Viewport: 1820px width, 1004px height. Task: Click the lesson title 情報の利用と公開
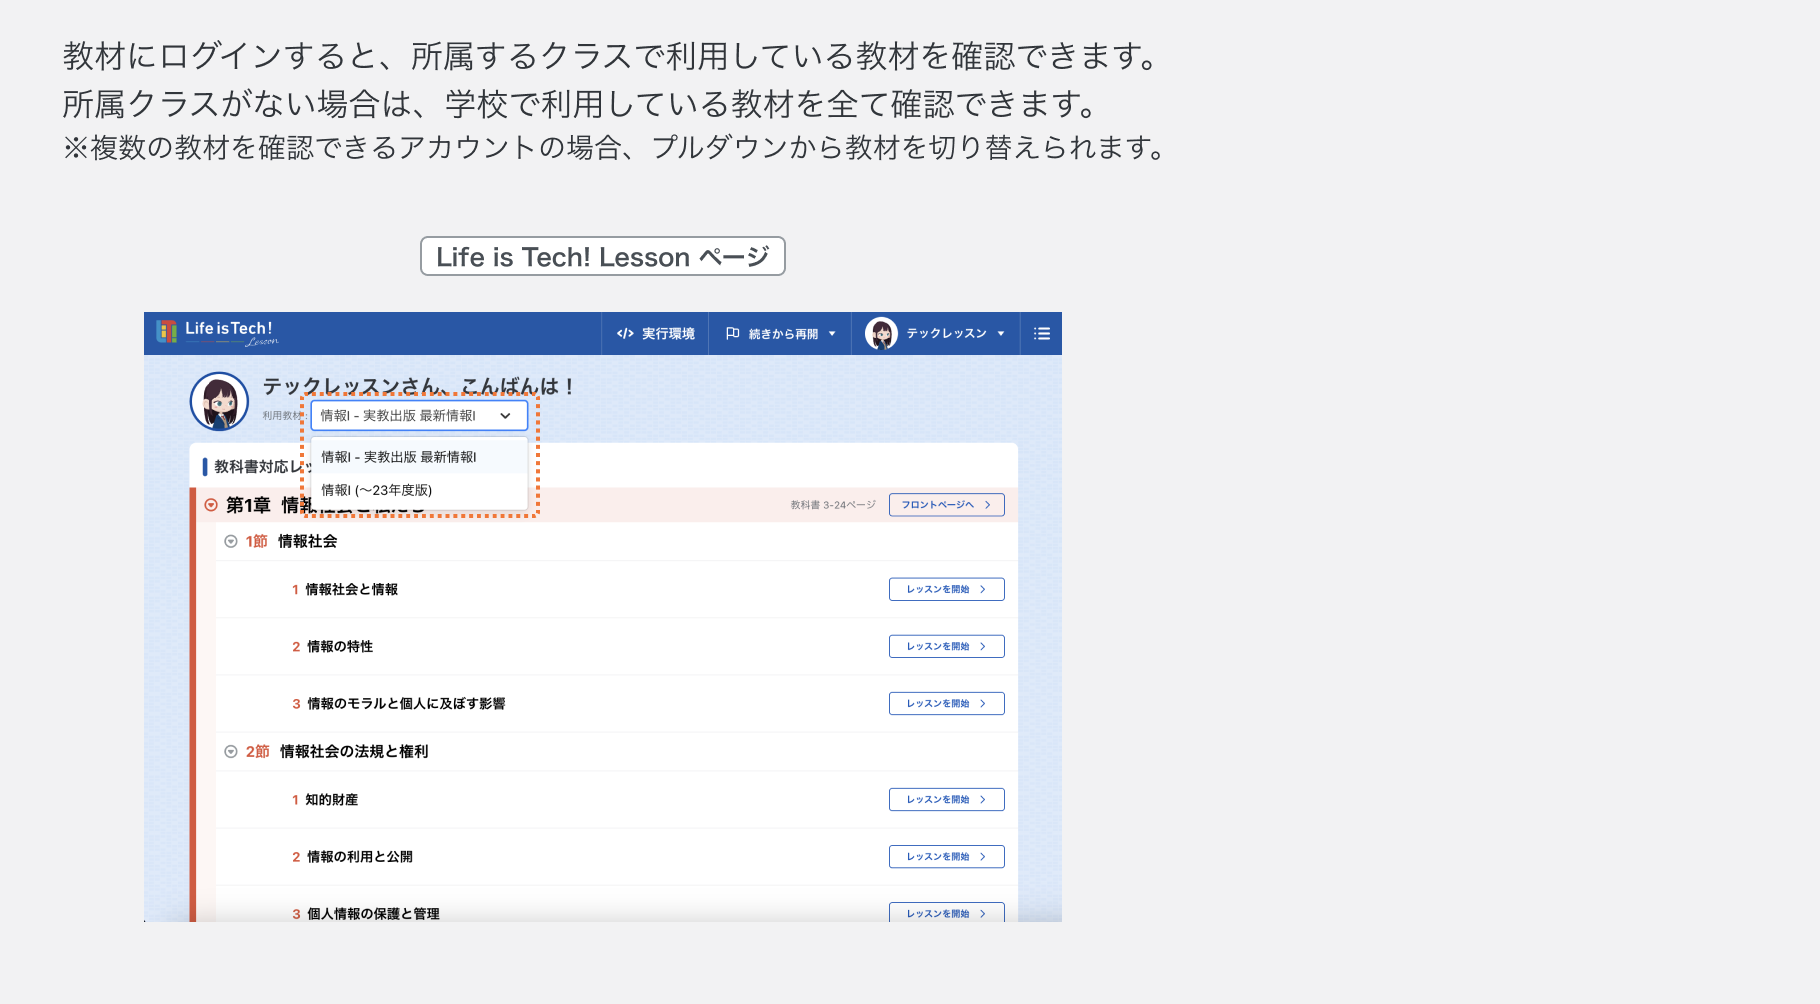point(360,857)
